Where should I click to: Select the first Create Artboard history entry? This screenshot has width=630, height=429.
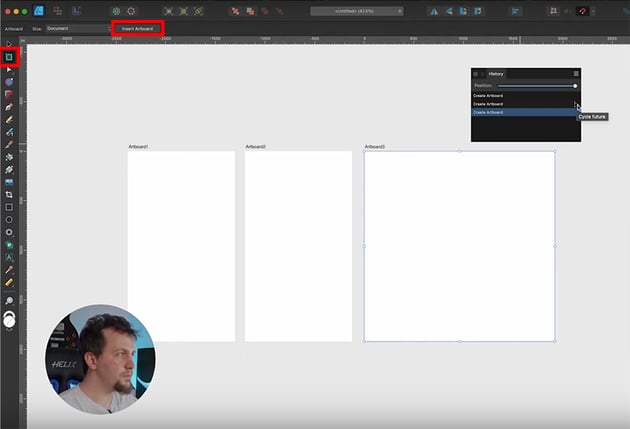click(x=524, y=96)
